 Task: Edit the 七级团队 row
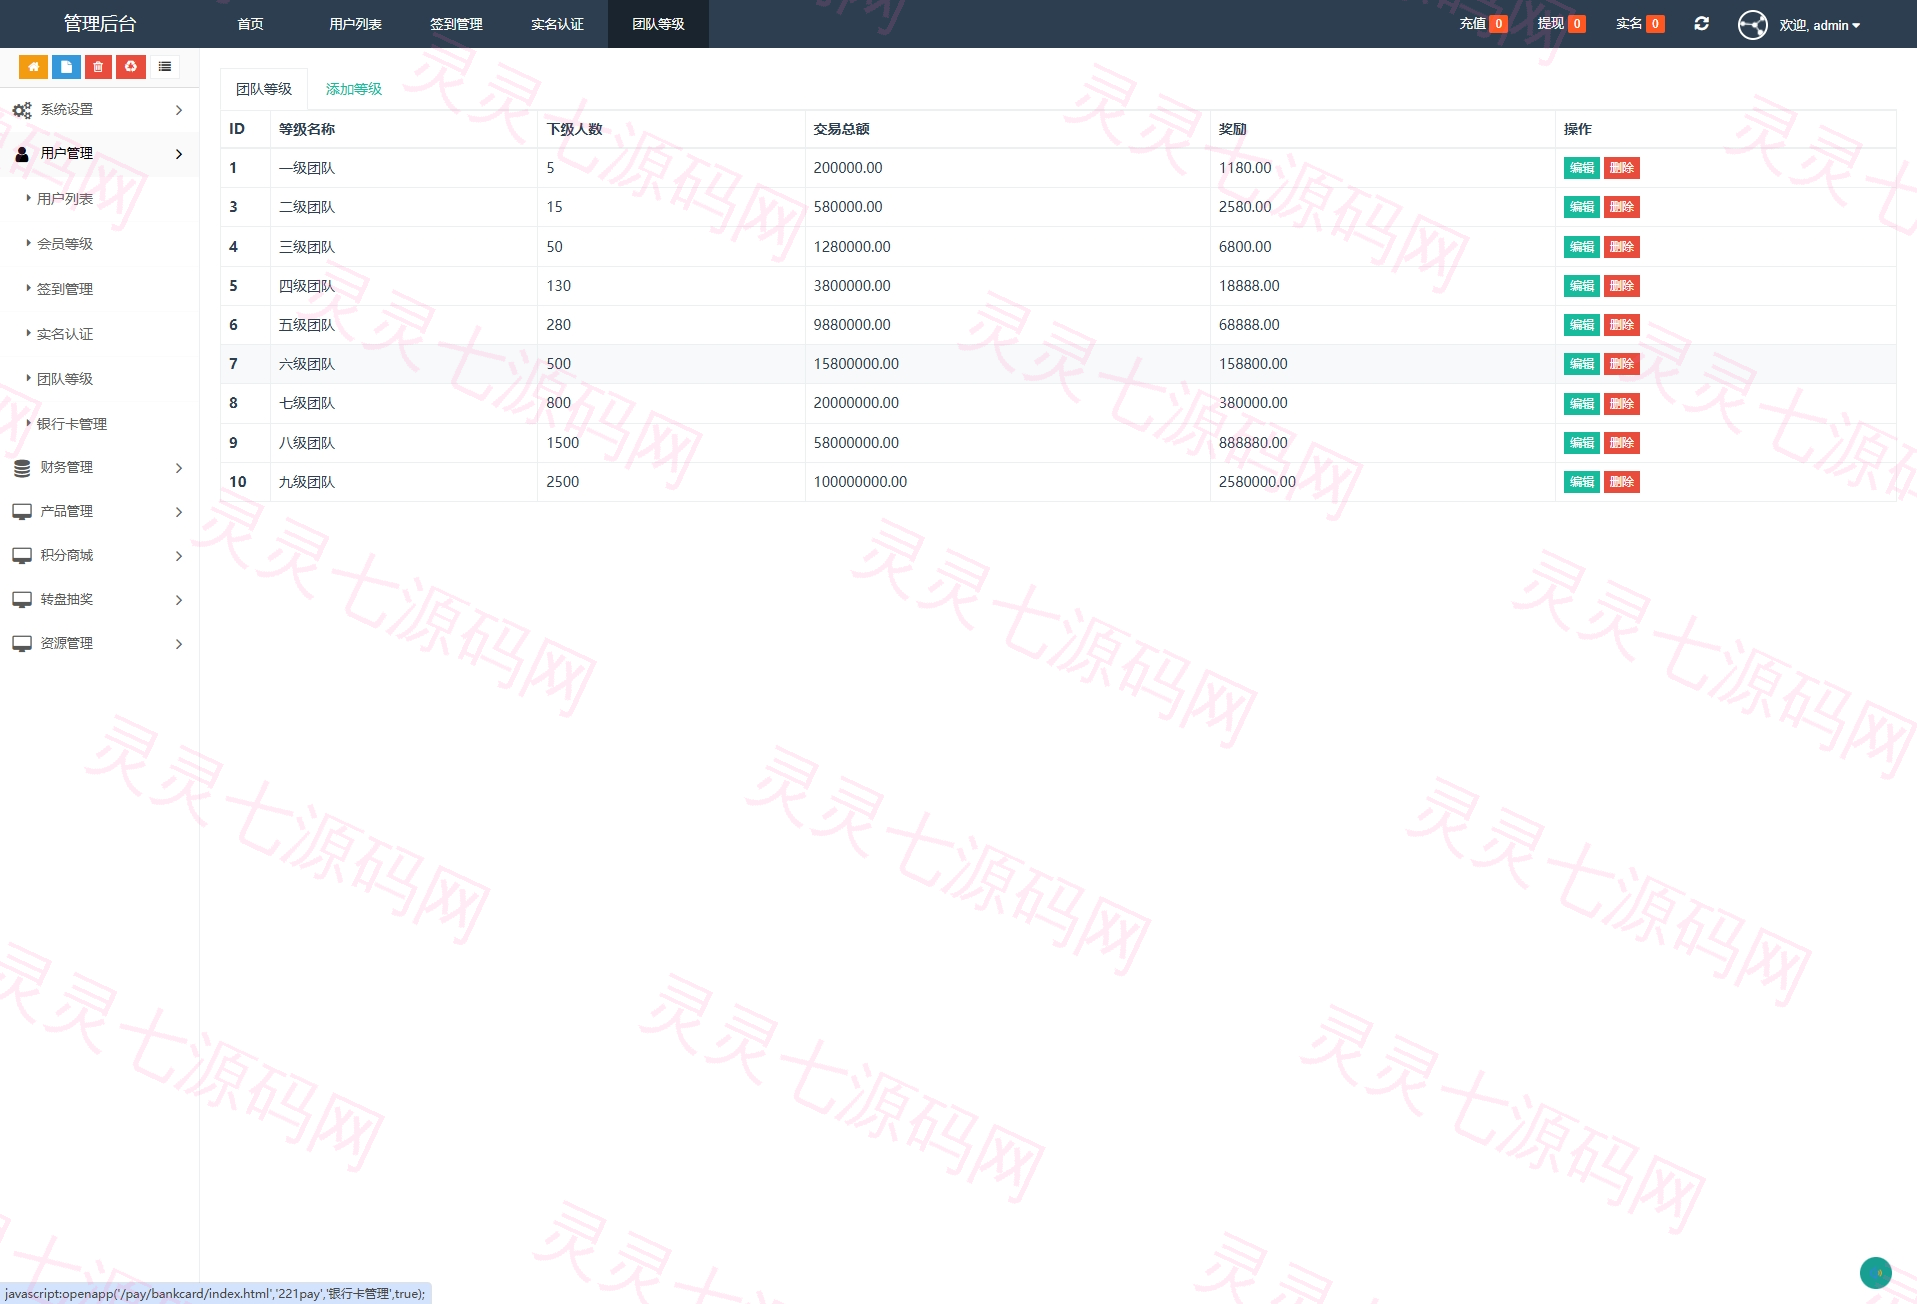(x=1582, y=404)
